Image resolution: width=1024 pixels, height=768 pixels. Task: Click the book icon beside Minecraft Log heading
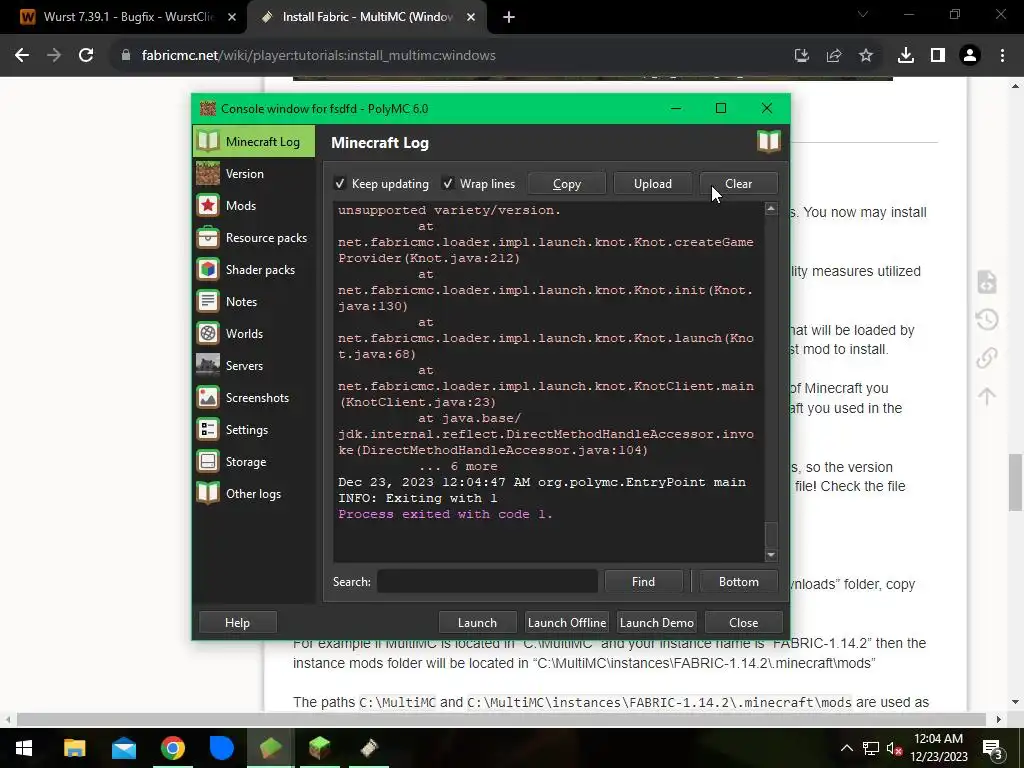[769, 141]
